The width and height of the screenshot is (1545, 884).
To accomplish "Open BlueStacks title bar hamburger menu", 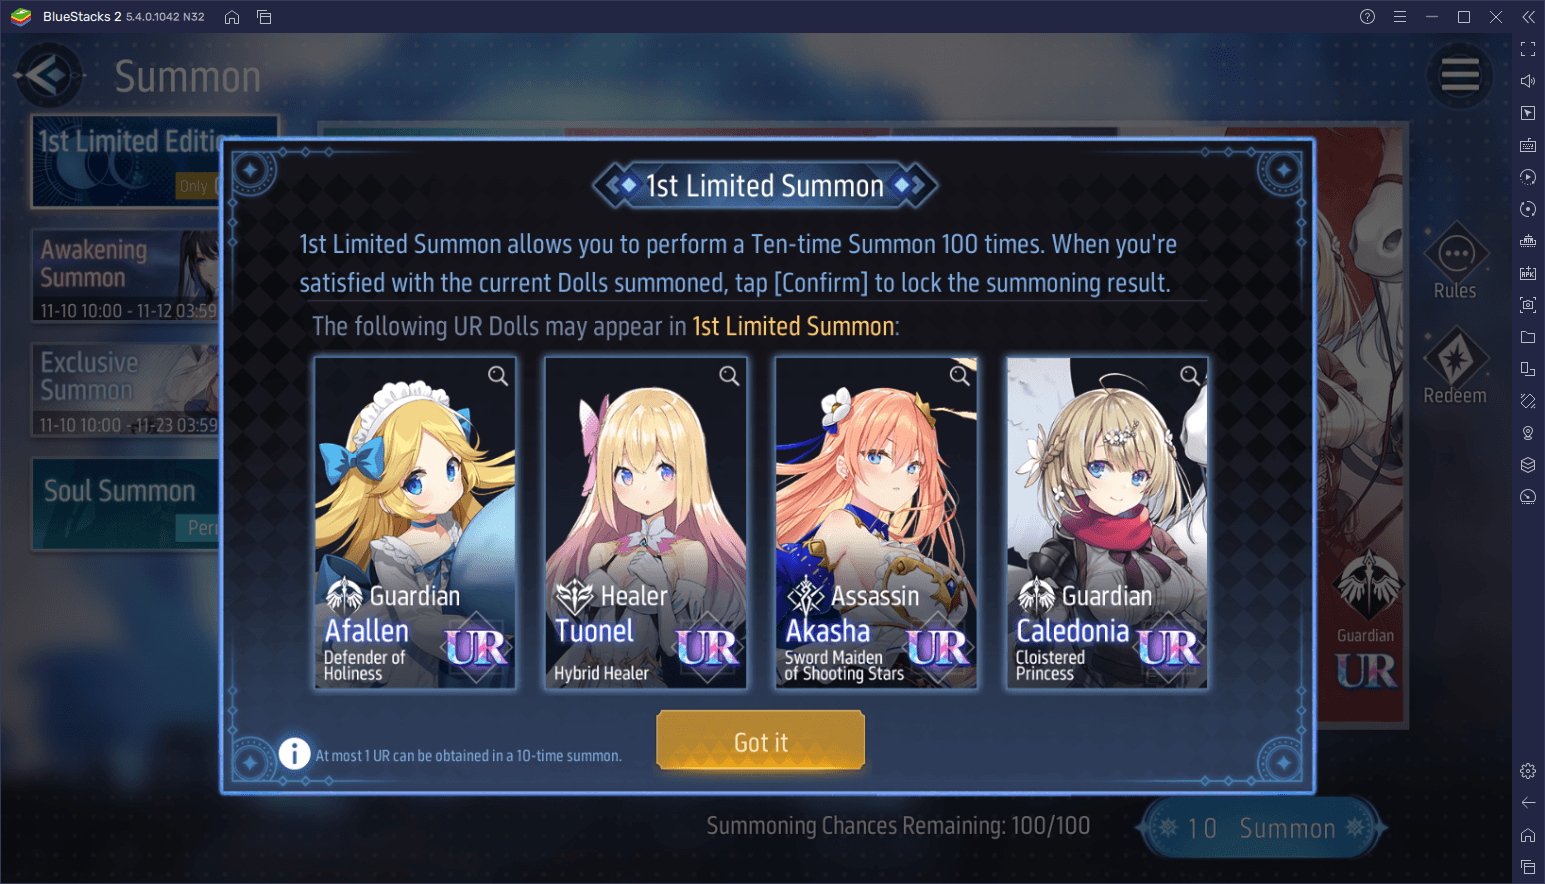I will click(x=1400, y=17).
